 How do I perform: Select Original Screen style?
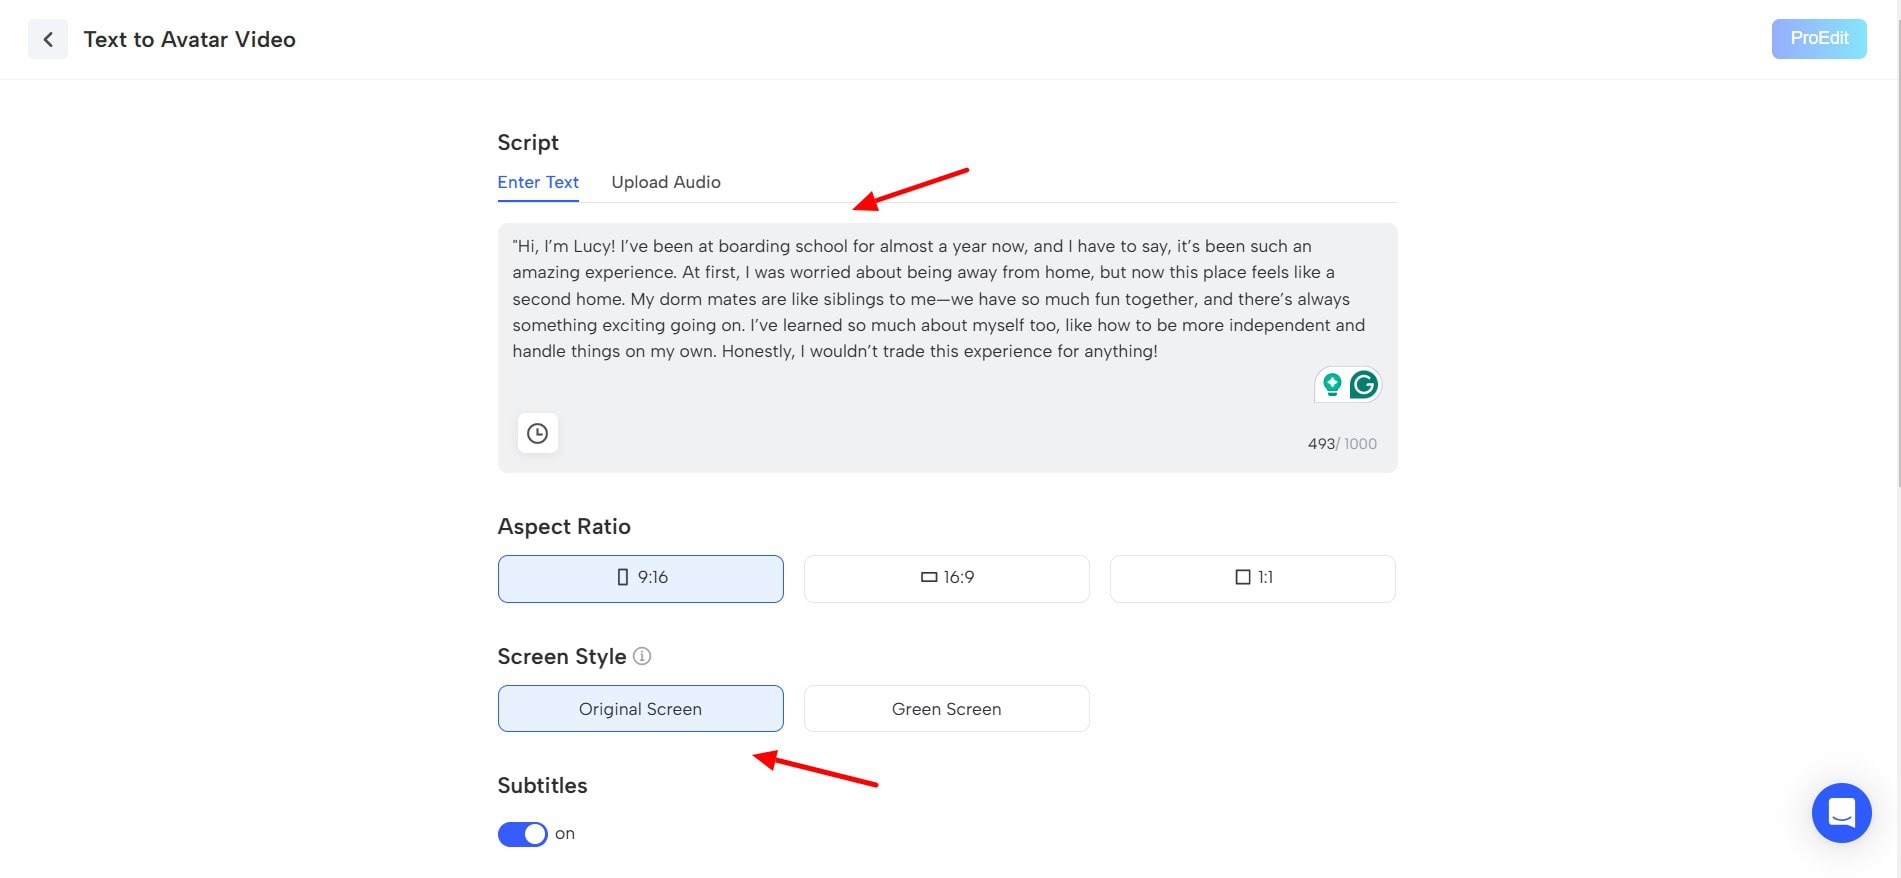click(640, 709)
